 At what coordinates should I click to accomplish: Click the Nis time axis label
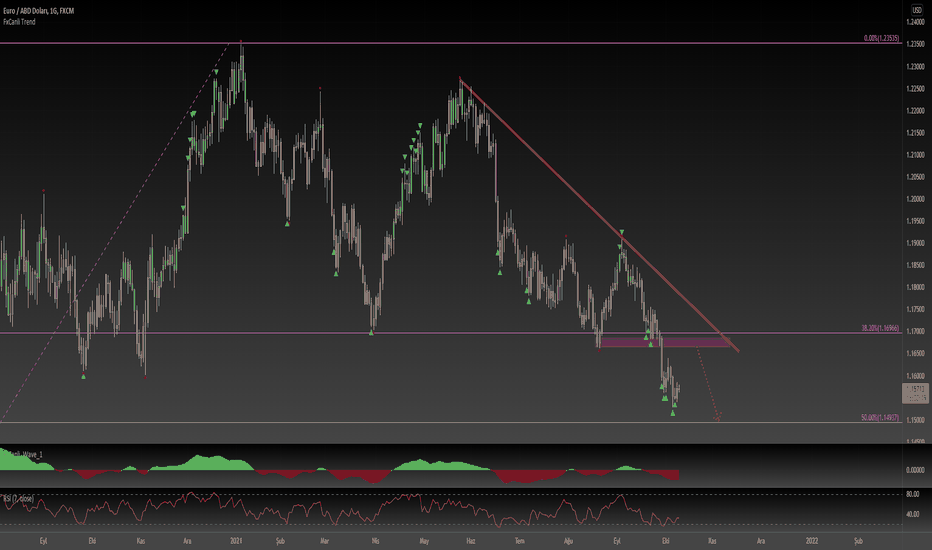(x=375, y=541)
